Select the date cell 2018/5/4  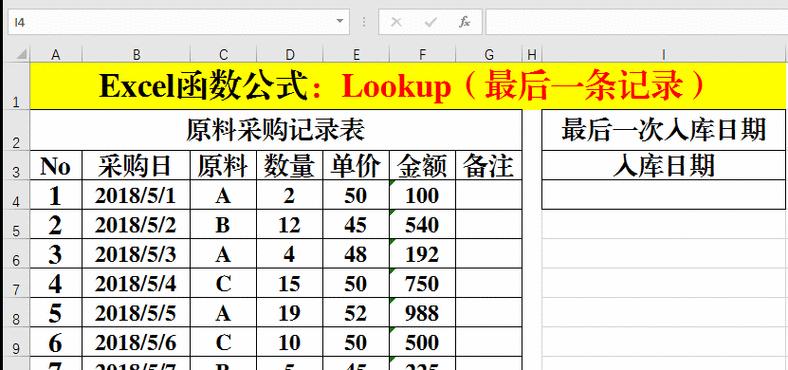pos(136,283)
